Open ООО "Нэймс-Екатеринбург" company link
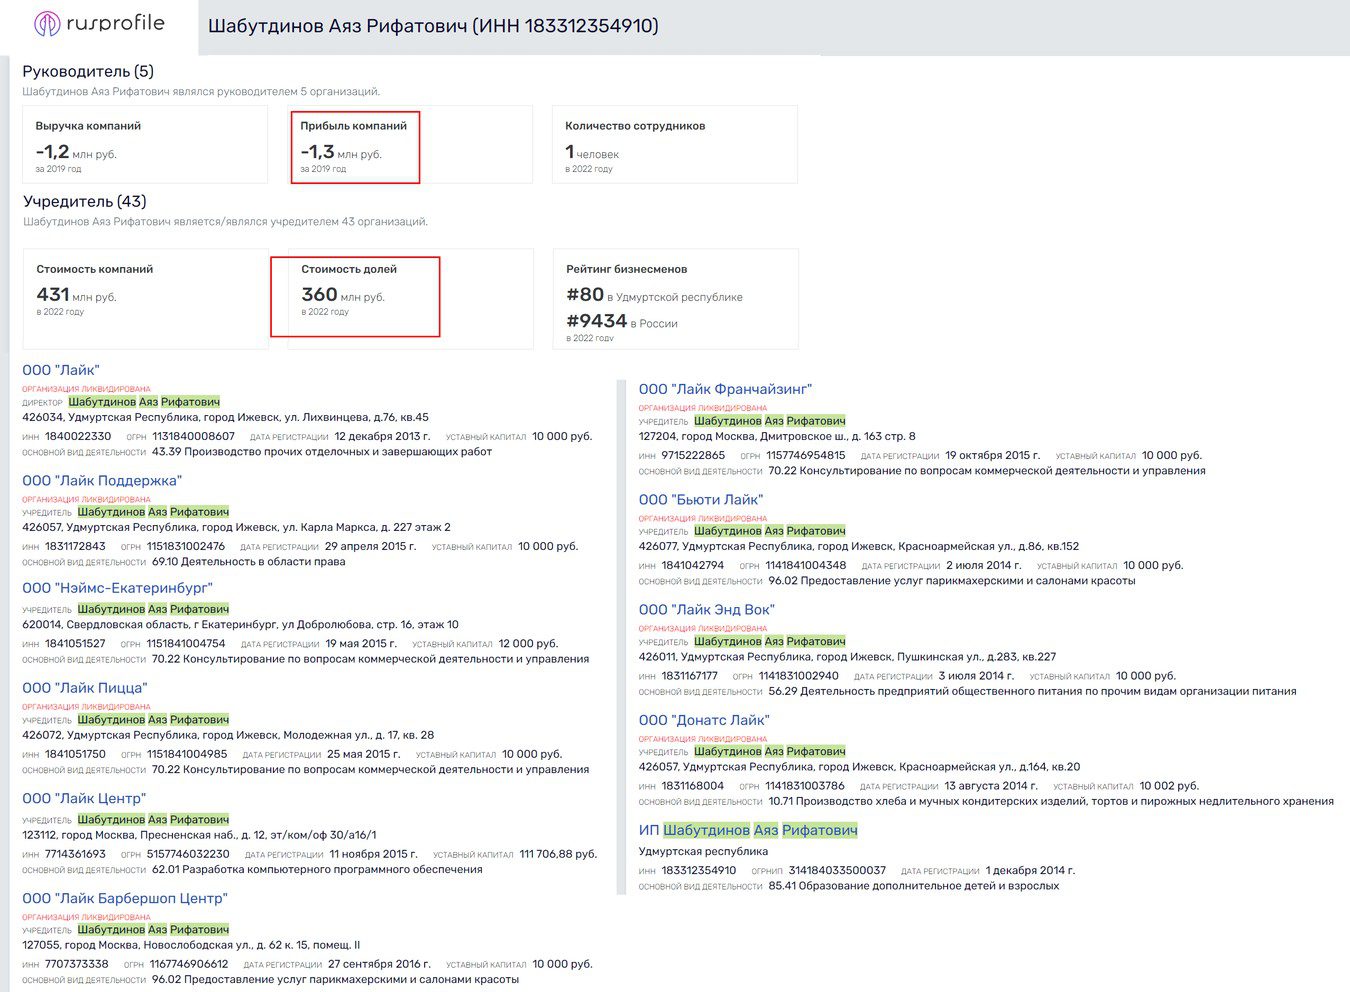This screenshot has width=1350, height=992. tap(117, 588)
